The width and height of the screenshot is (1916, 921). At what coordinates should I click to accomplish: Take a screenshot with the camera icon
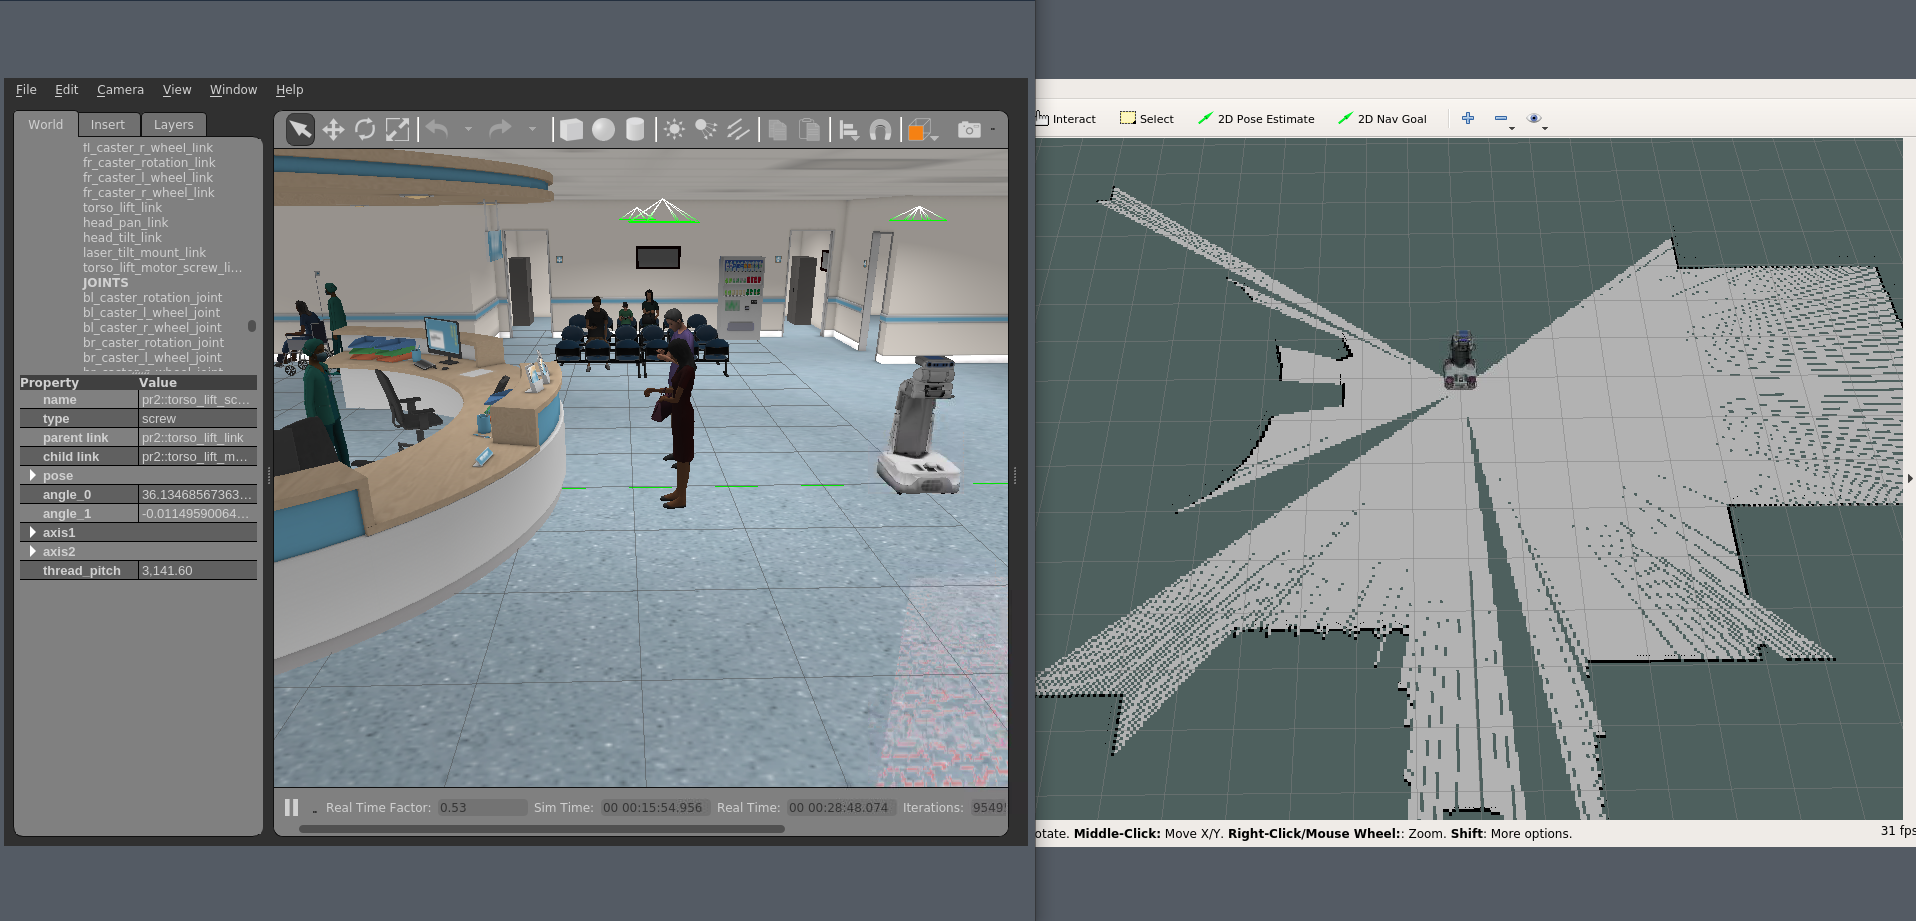(x=967, y=129)
